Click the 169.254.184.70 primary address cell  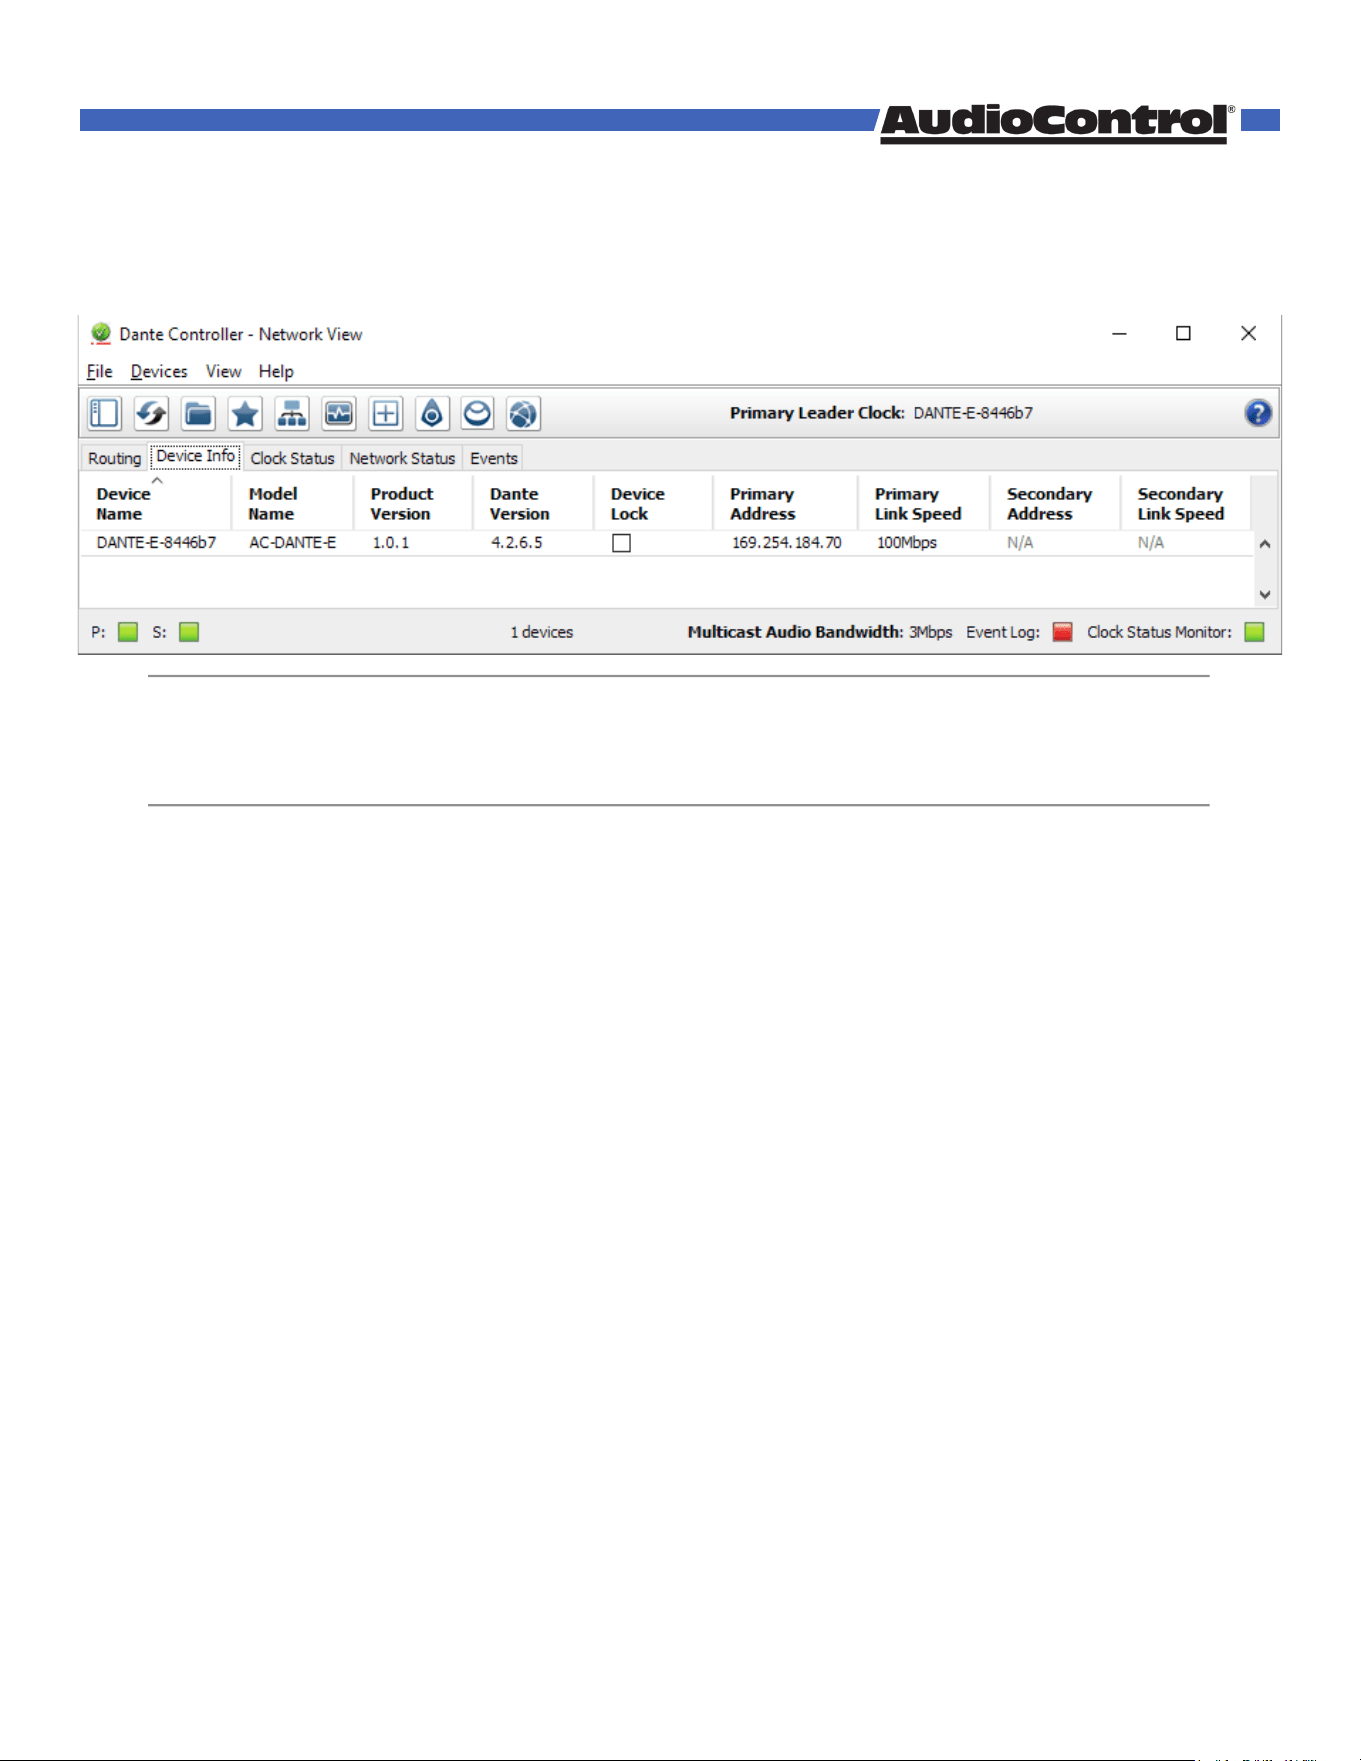pos(787,543)
